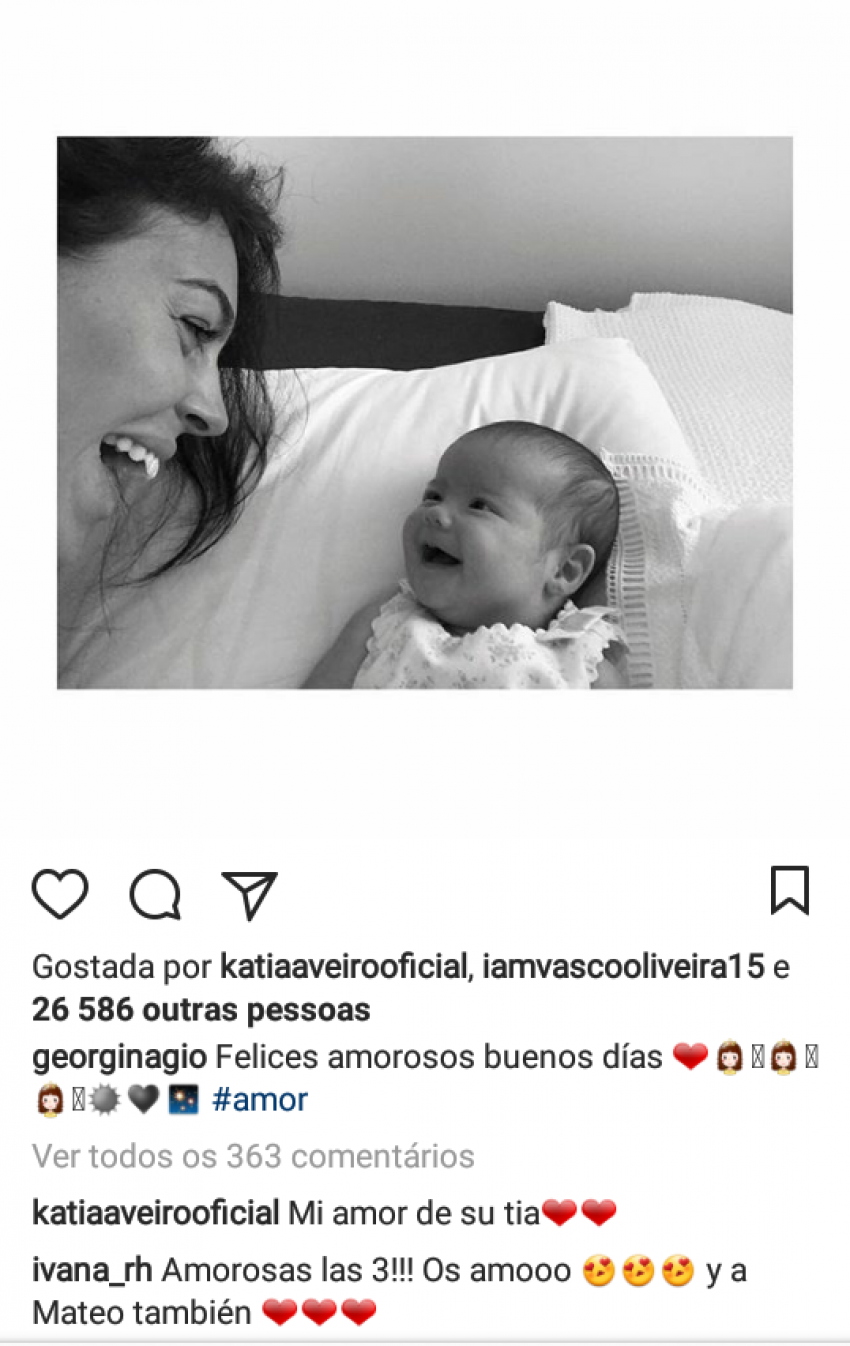The height and width of the screenshot is (1346, 850).
Task: Click the heart-eyes emojis in ivana_rh's comment
Action: click(x=638, y=1272)
